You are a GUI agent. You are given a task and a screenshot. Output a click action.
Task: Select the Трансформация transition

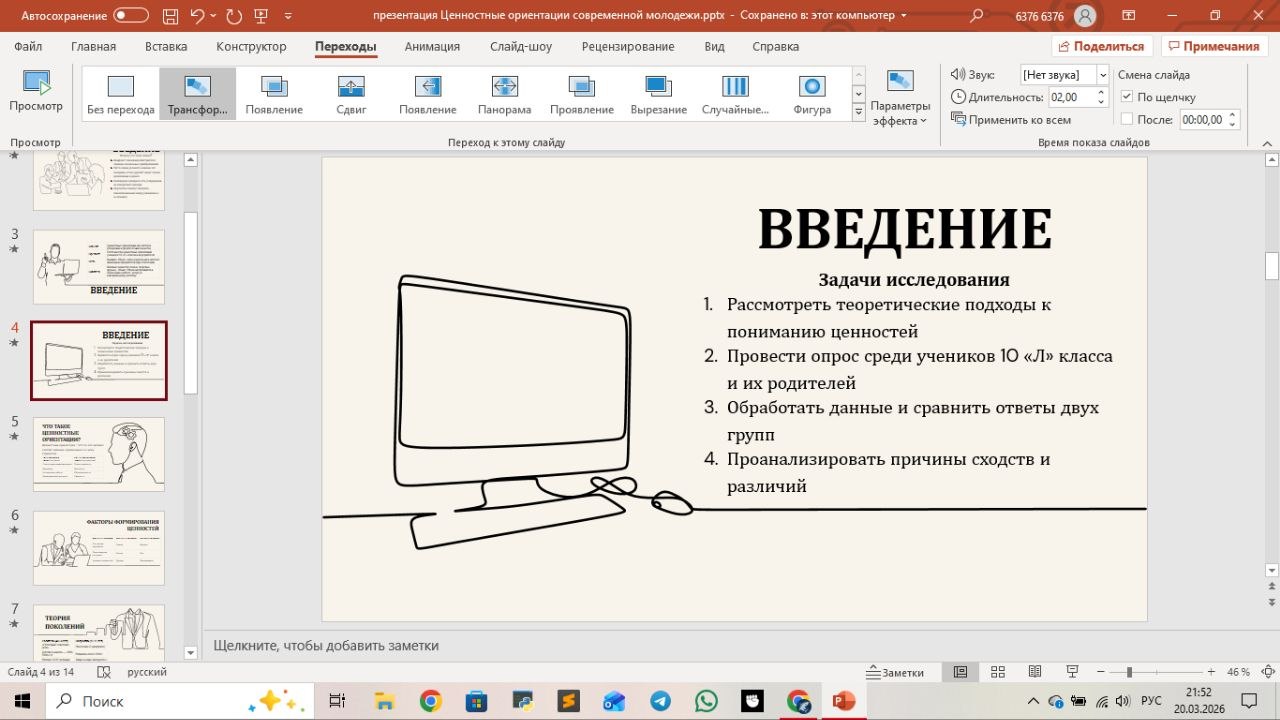[198, 94]
